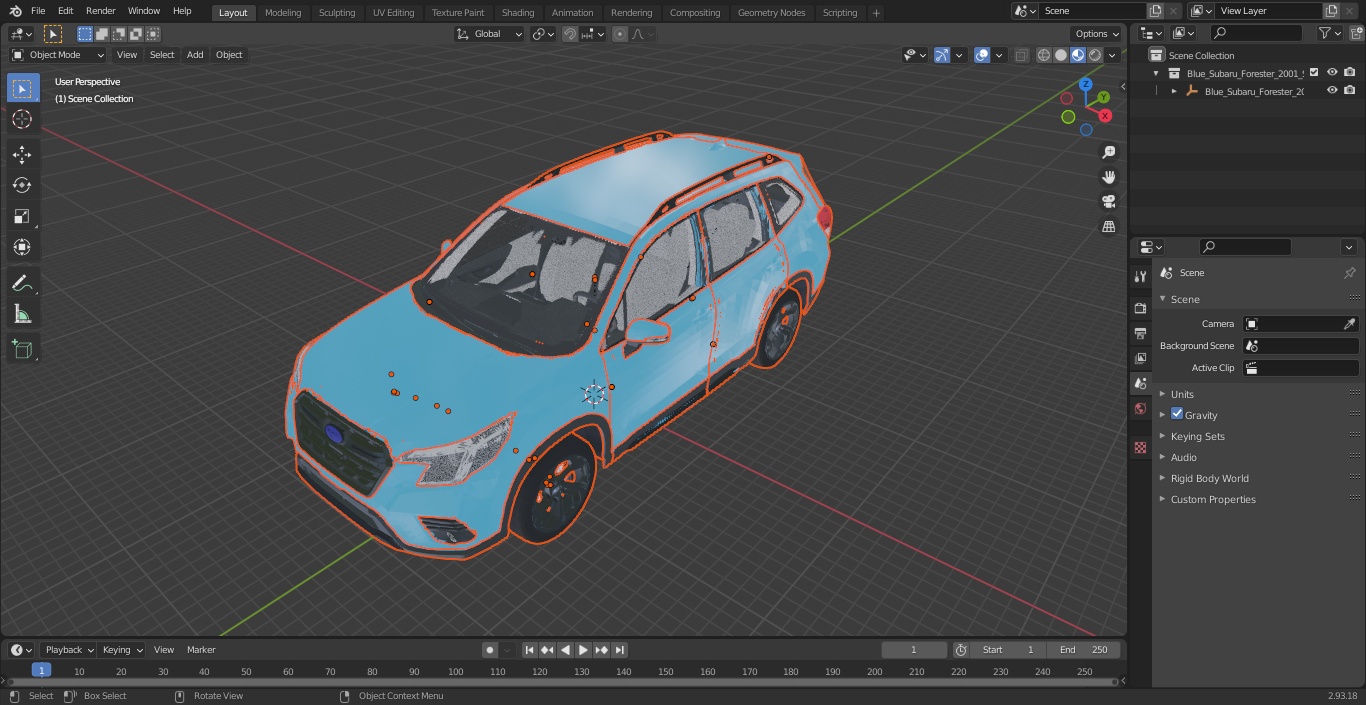1366x705 pixels.
Task: Open View Layer properties tab
Action: point(1140,358)
